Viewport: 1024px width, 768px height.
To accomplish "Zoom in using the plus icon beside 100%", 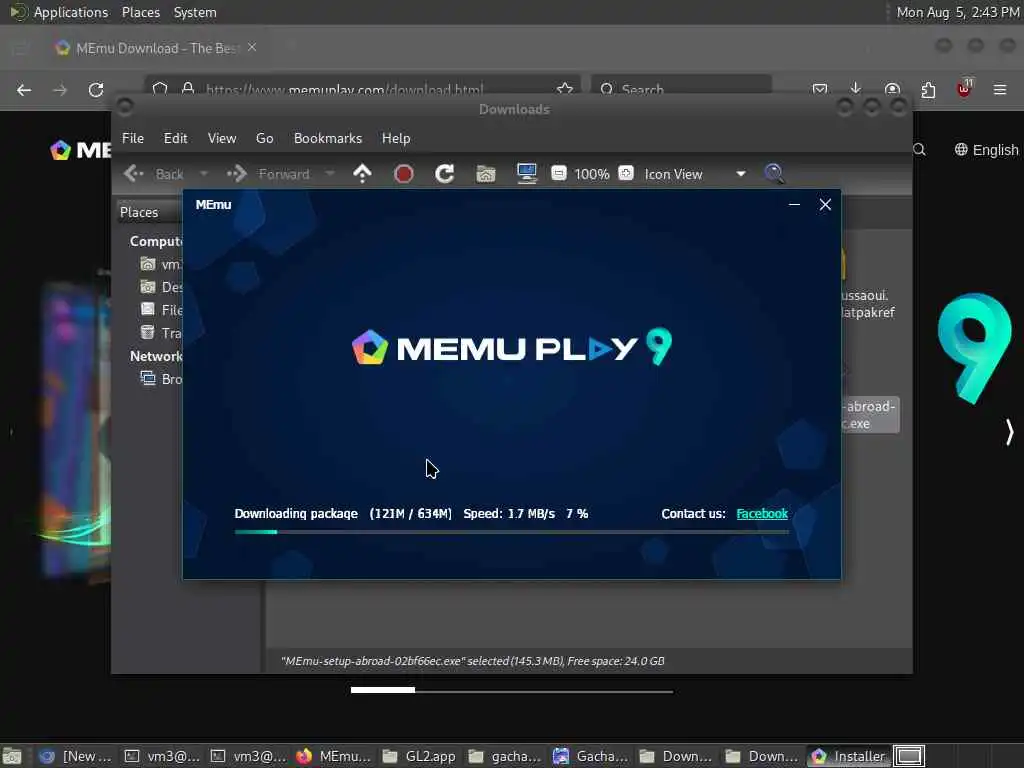I will click(x=626, y=173).
